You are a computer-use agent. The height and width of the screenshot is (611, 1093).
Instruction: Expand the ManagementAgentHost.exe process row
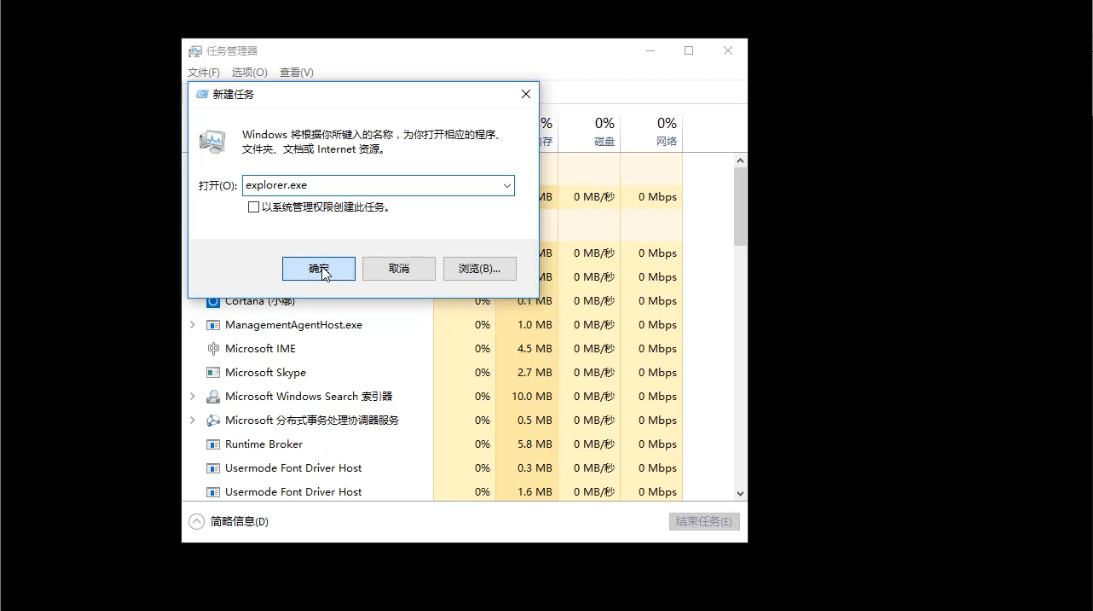(x=193, y=325)
